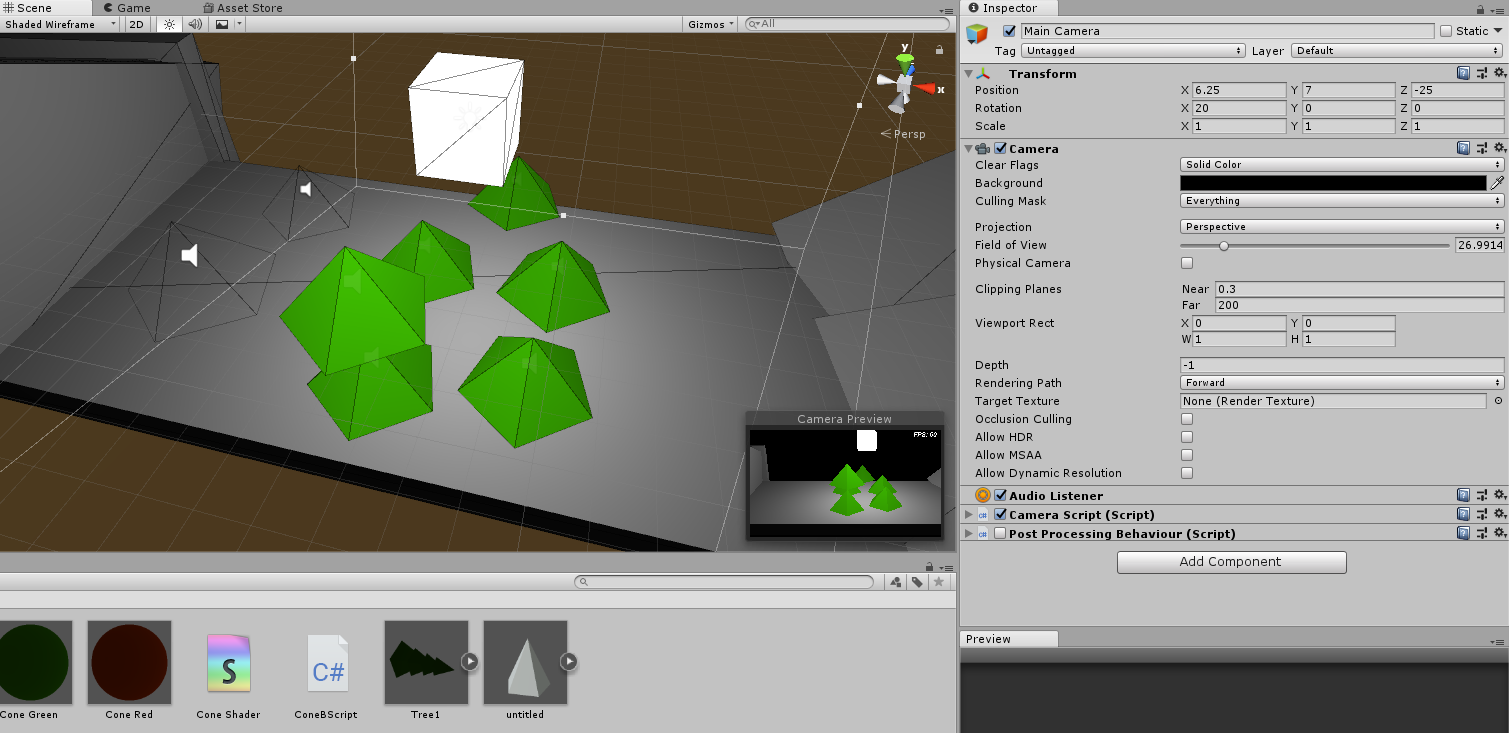This screenshot has width=1509, height=733.
Task: Open Audio Listener preset selector icon
Action: point(1481,495)
